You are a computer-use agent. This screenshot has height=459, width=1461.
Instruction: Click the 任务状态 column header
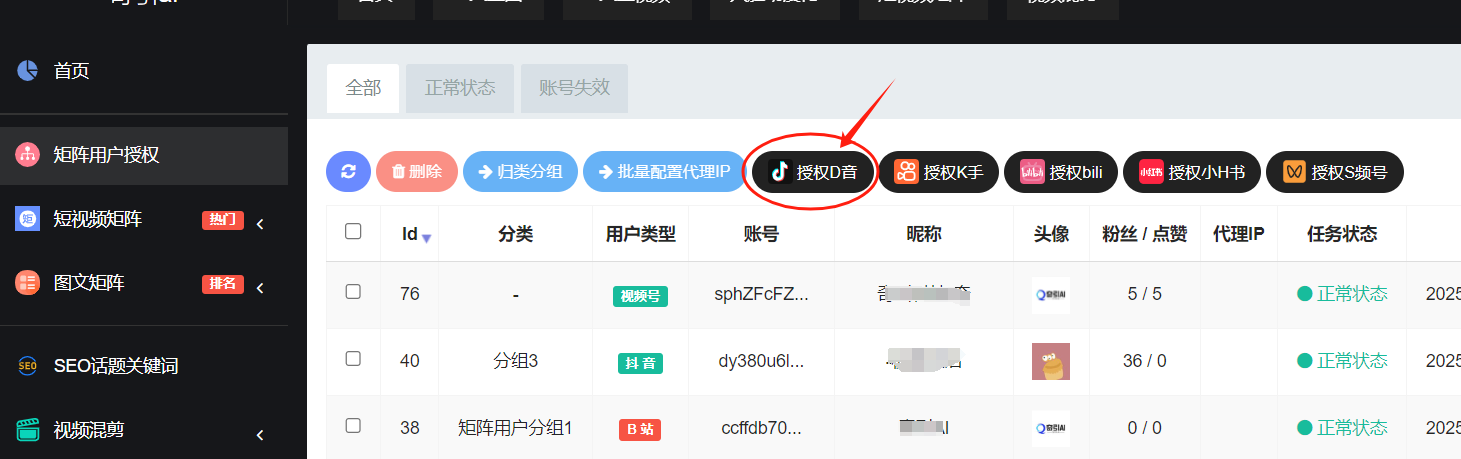(1342, 235)
